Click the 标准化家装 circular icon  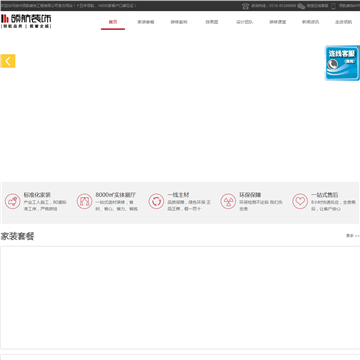tap(13, 202)
